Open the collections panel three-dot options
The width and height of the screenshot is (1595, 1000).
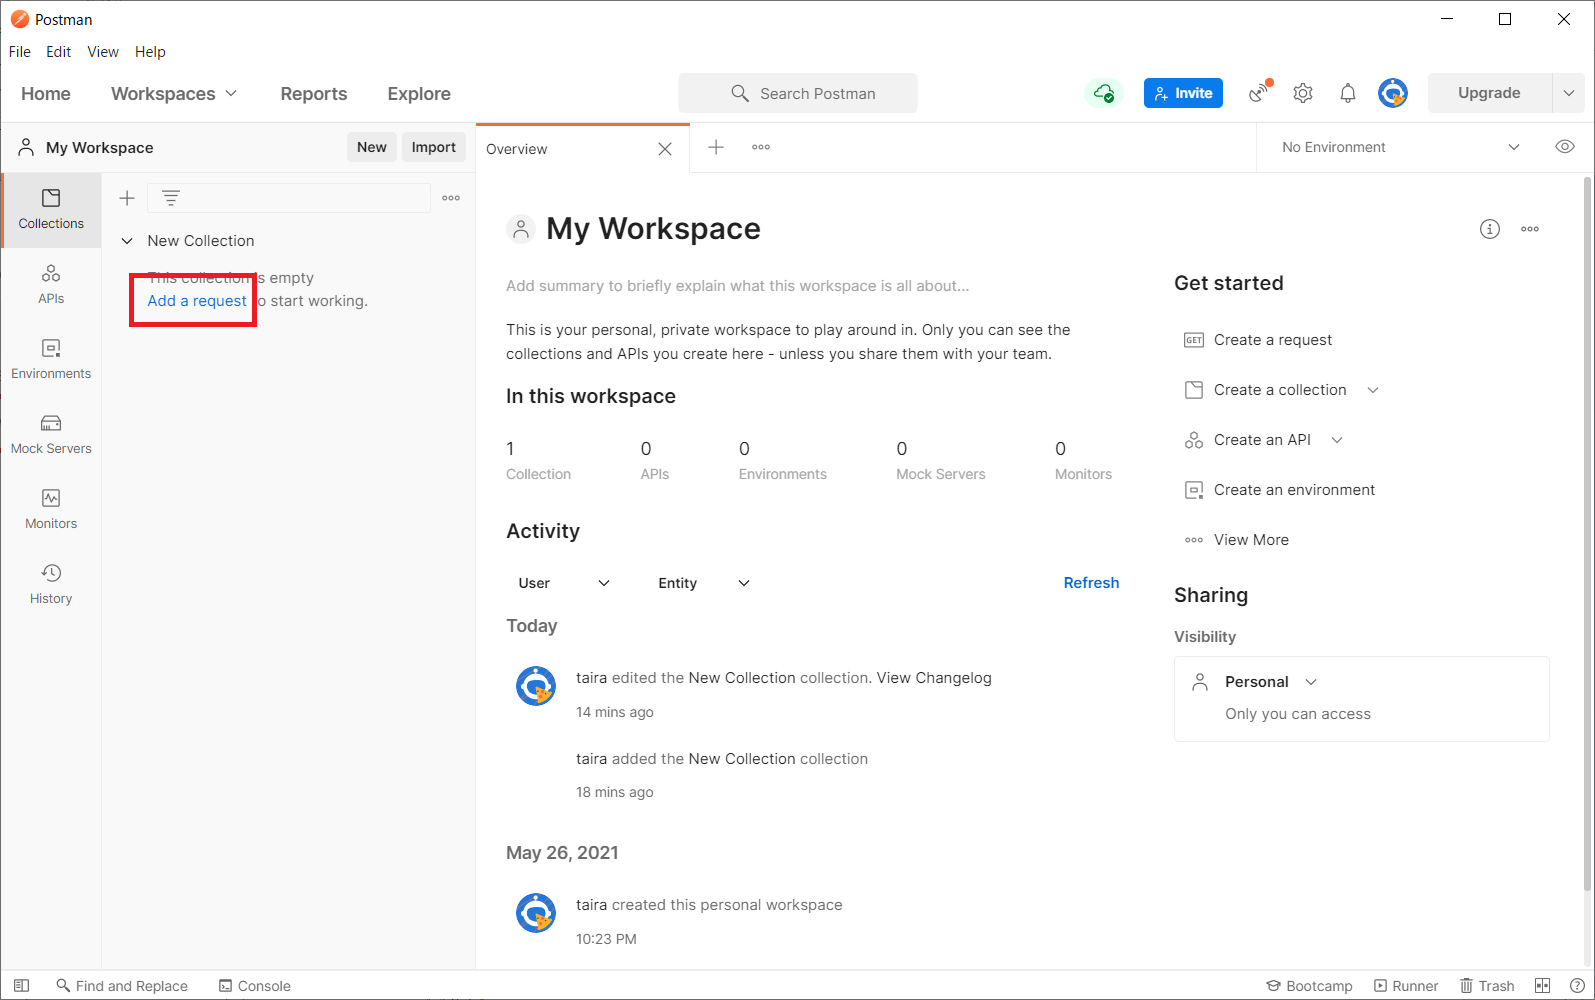click(451, 198)
